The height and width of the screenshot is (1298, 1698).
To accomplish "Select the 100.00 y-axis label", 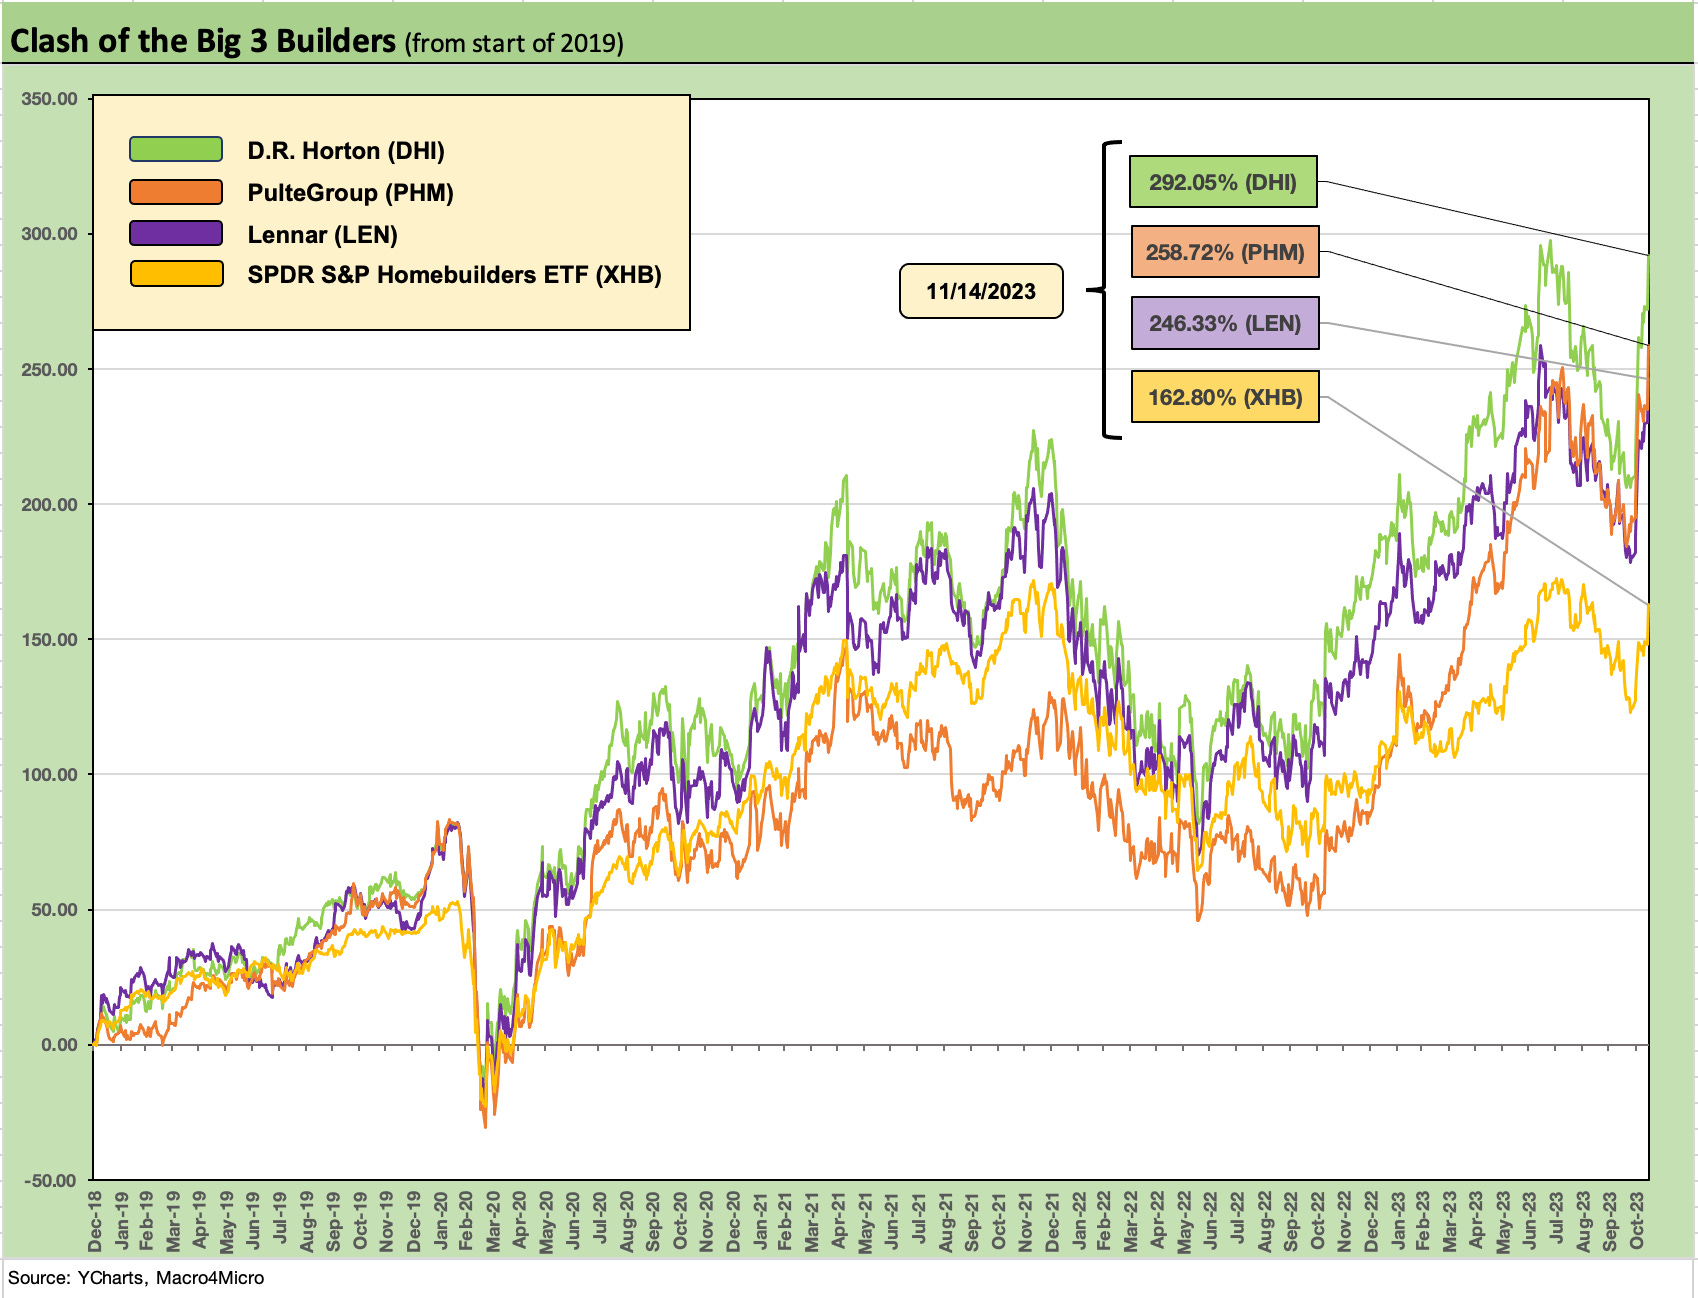I will point(49,774).
